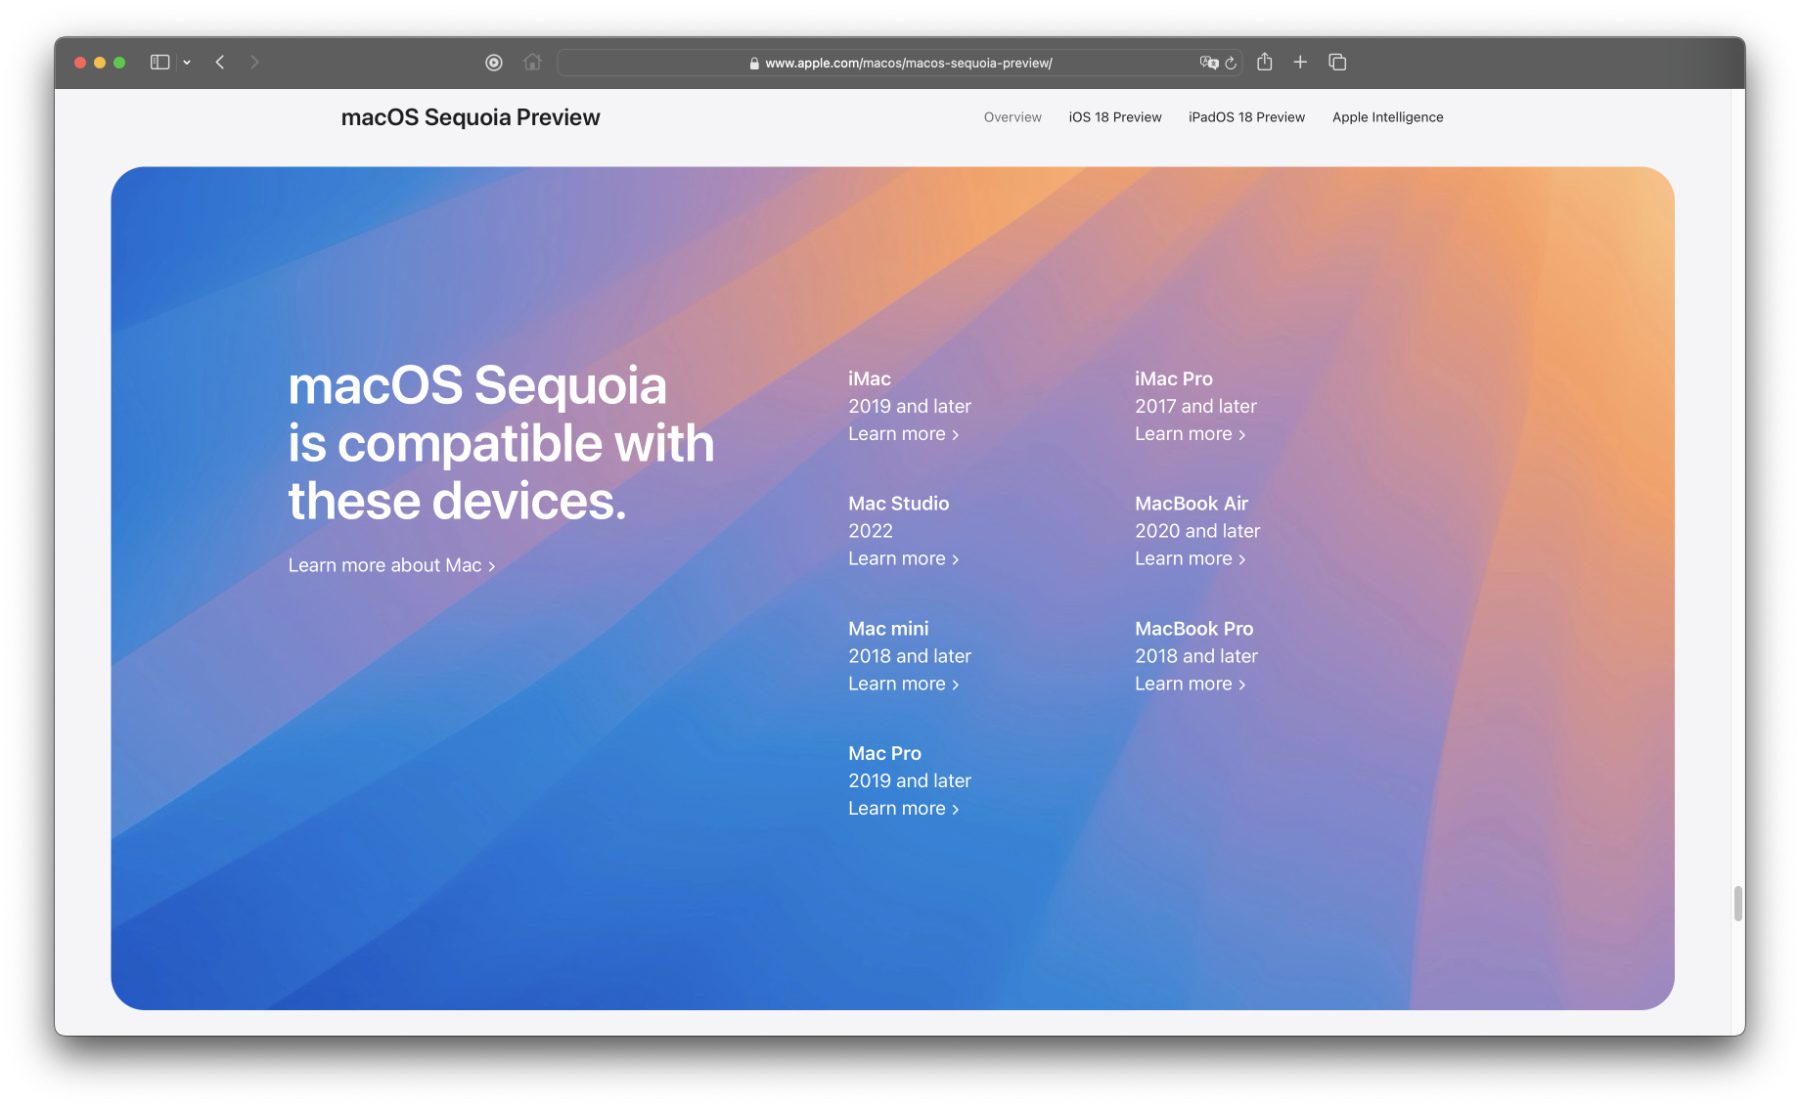
Task: Open the tab group dropdown arrow
Action: pyautogui.click(x=187, y=62)
